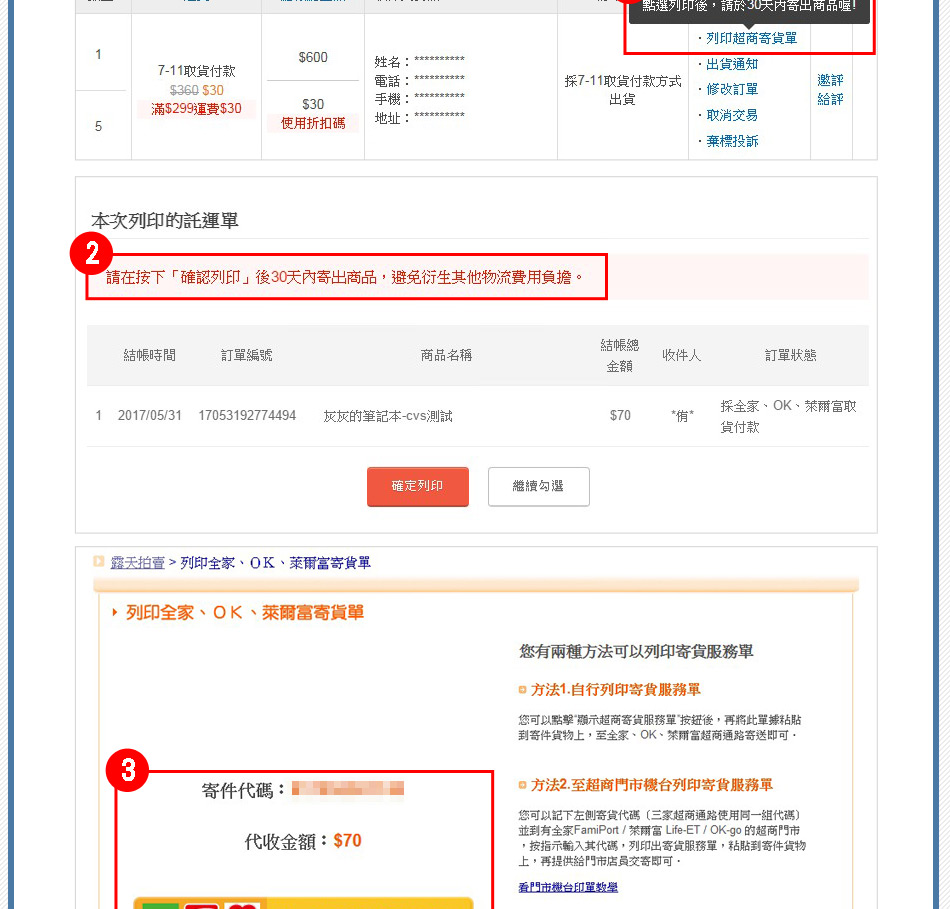Viewport: 950px width, 909px height.
Task: Click the 結帳時間 column header
Action: click(150, 355)
